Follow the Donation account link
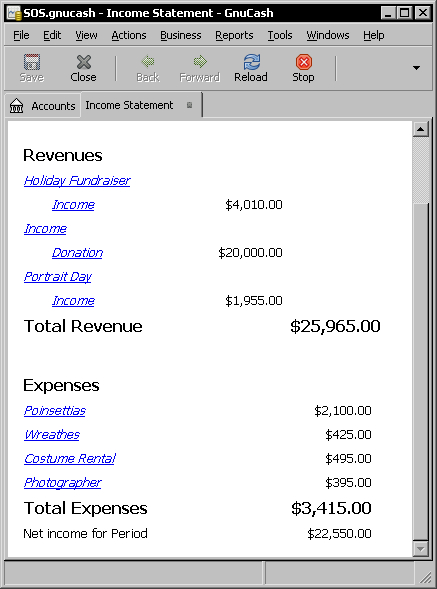Image resolution: width=437 pixels, height=589 pixels. pyautogui.click(x=77, y=252)
